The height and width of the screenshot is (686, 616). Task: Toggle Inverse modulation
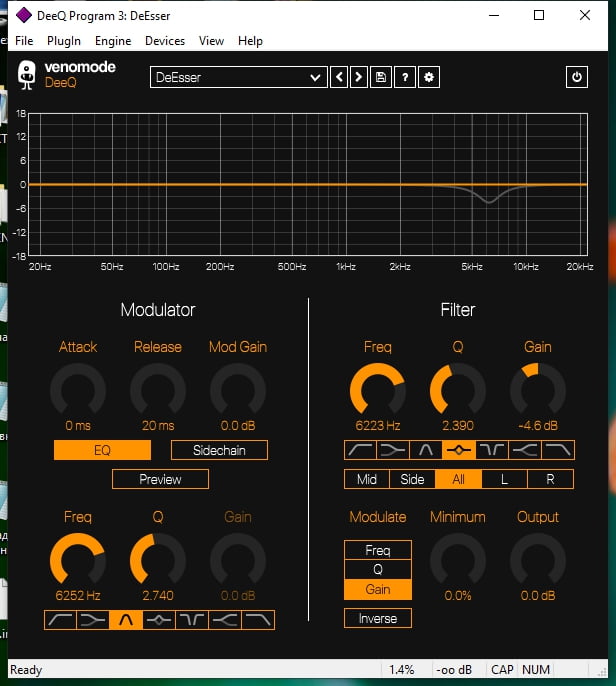coord(378,618)
